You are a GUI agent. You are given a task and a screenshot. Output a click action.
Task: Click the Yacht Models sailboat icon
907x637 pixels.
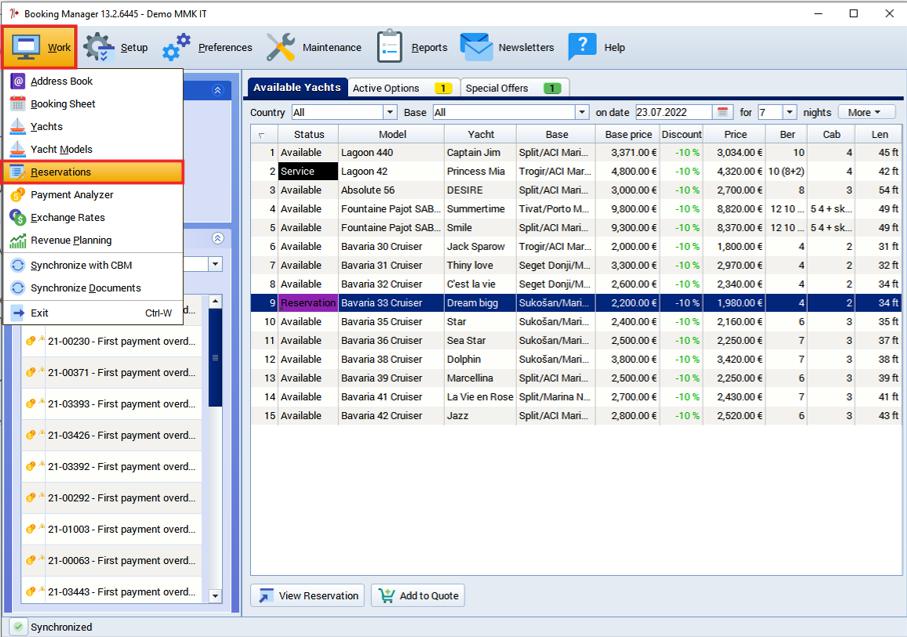[x=18, y=149]
